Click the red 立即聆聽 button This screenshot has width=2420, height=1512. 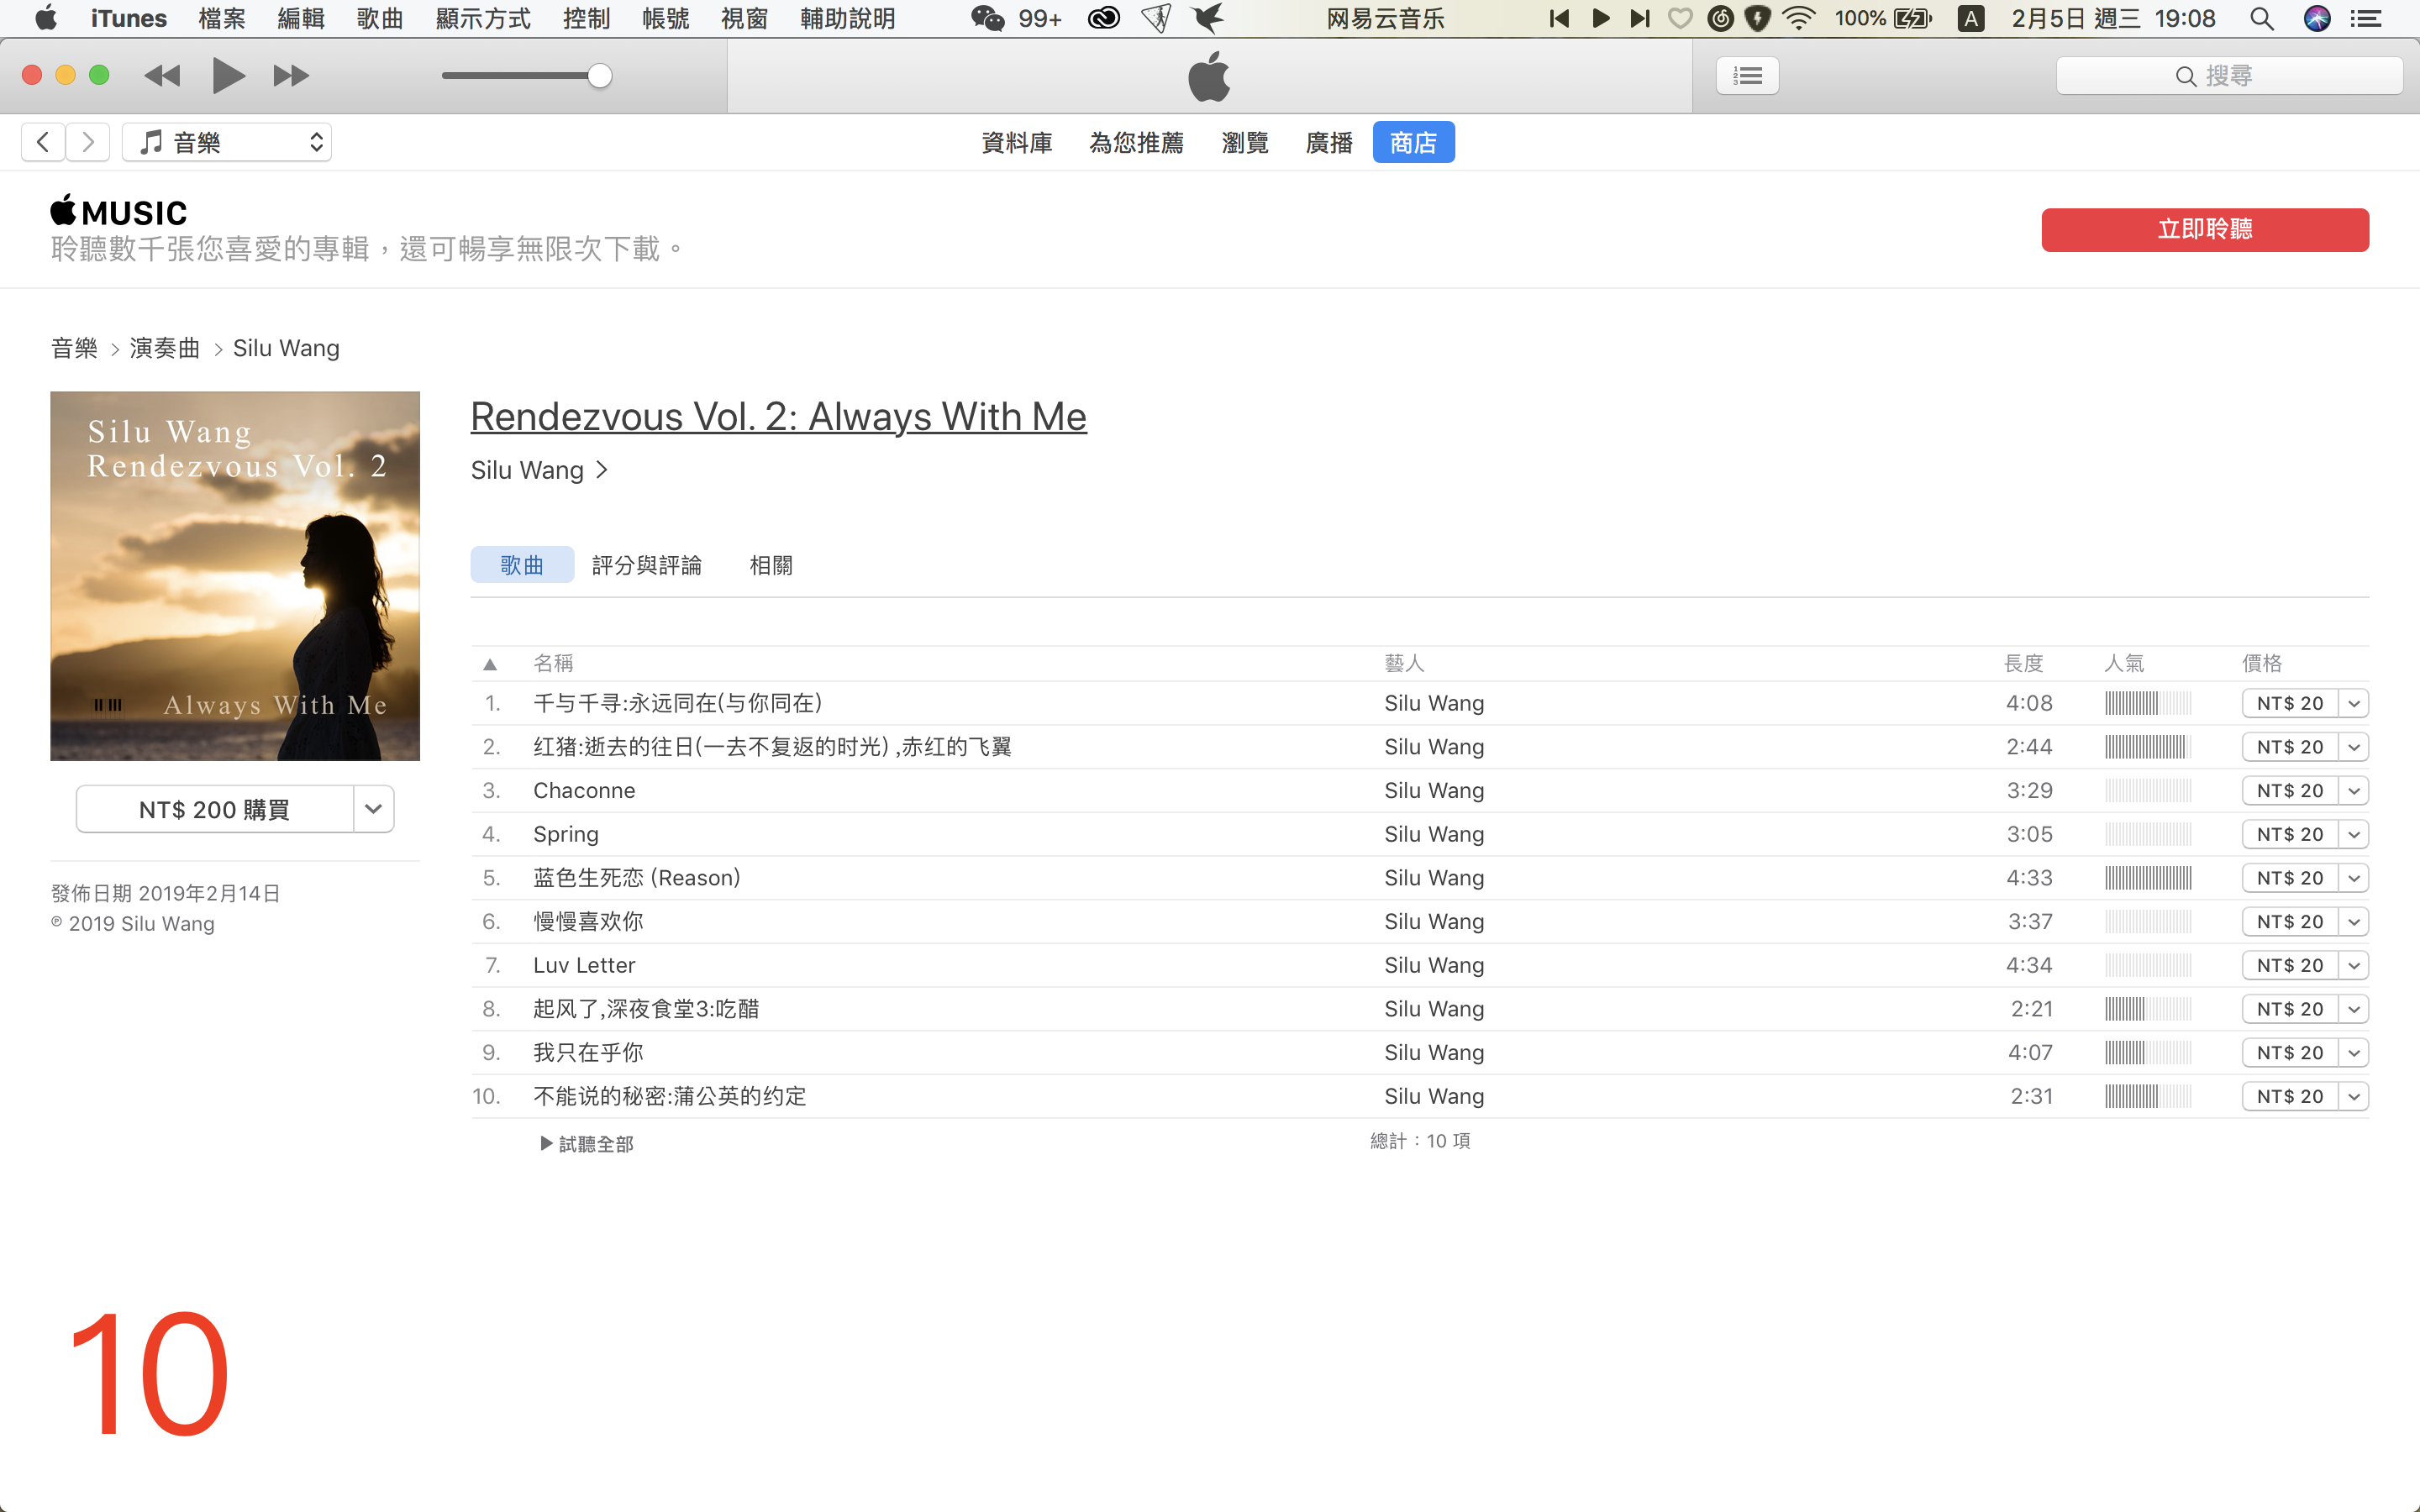coord(2205,230)
